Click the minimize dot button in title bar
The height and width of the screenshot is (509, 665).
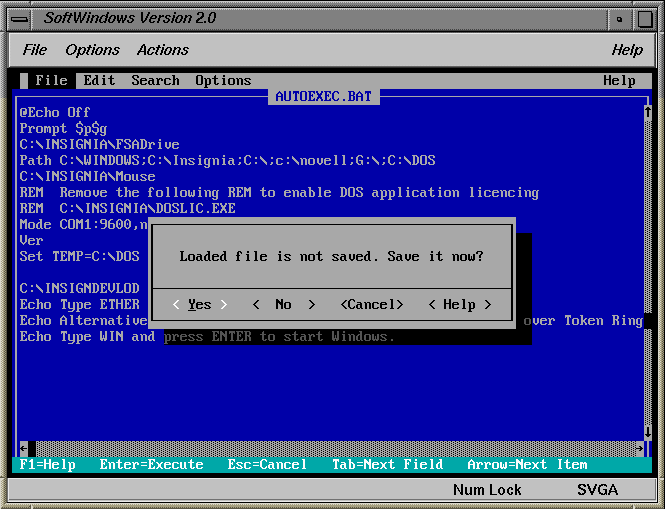pos(620,19)
